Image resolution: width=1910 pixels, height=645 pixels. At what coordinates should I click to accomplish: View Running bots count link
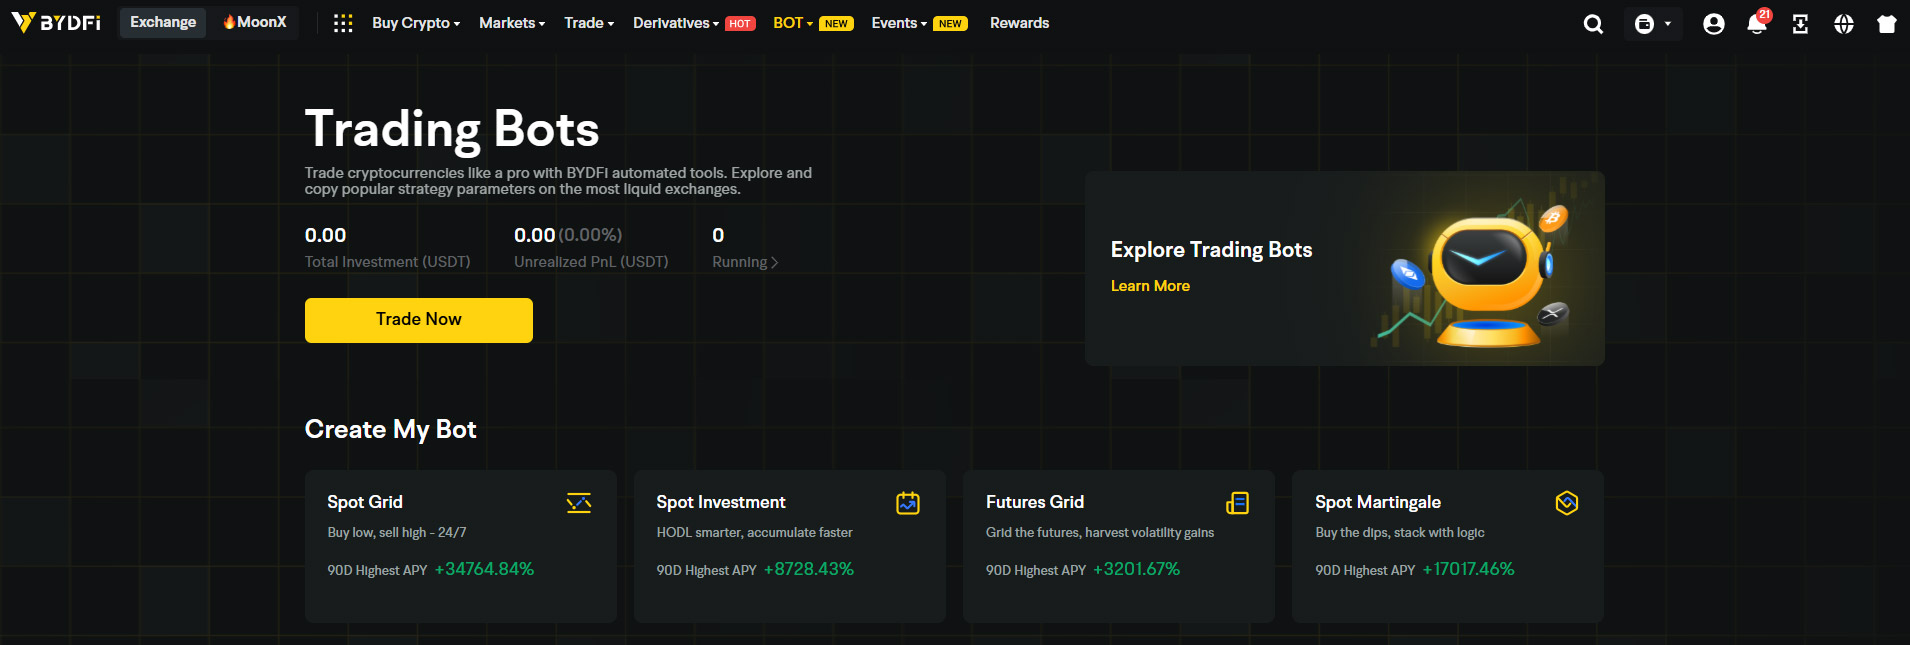click(744, 262)
